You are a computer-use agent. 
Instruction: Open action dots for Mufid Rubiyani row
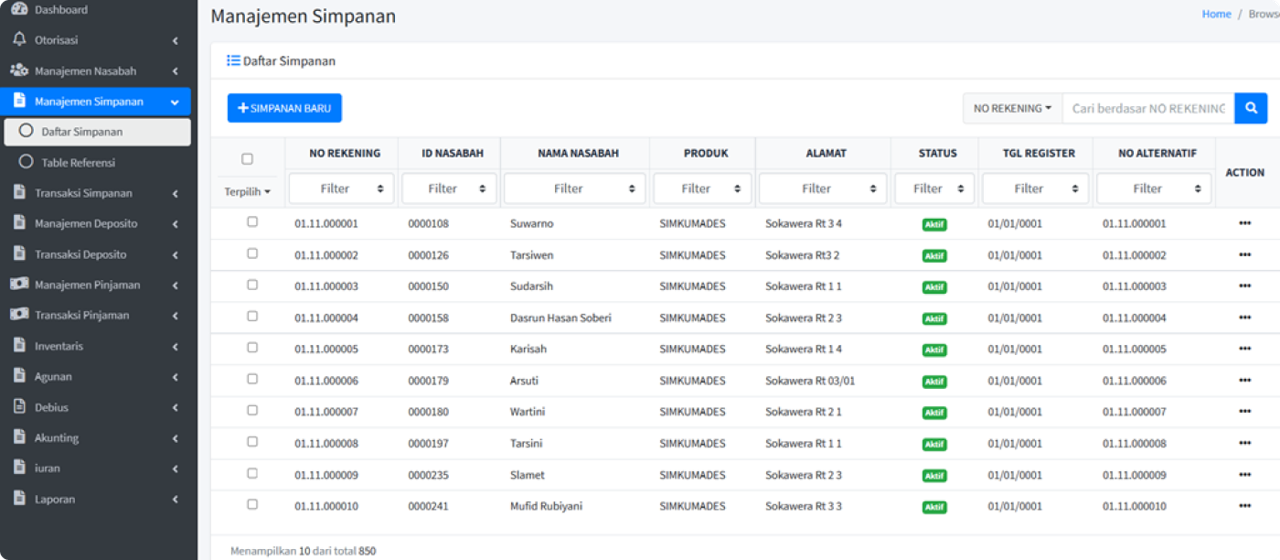point(1244,506)
